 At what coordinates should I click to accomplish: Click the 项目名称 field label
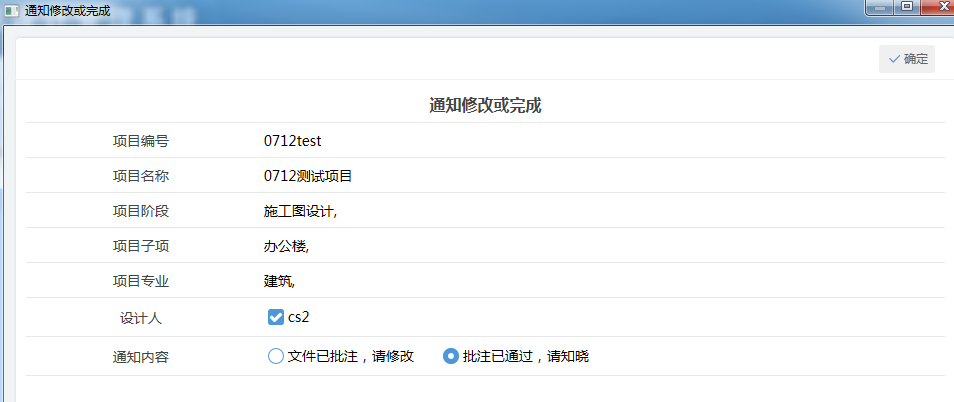point(141,176)
